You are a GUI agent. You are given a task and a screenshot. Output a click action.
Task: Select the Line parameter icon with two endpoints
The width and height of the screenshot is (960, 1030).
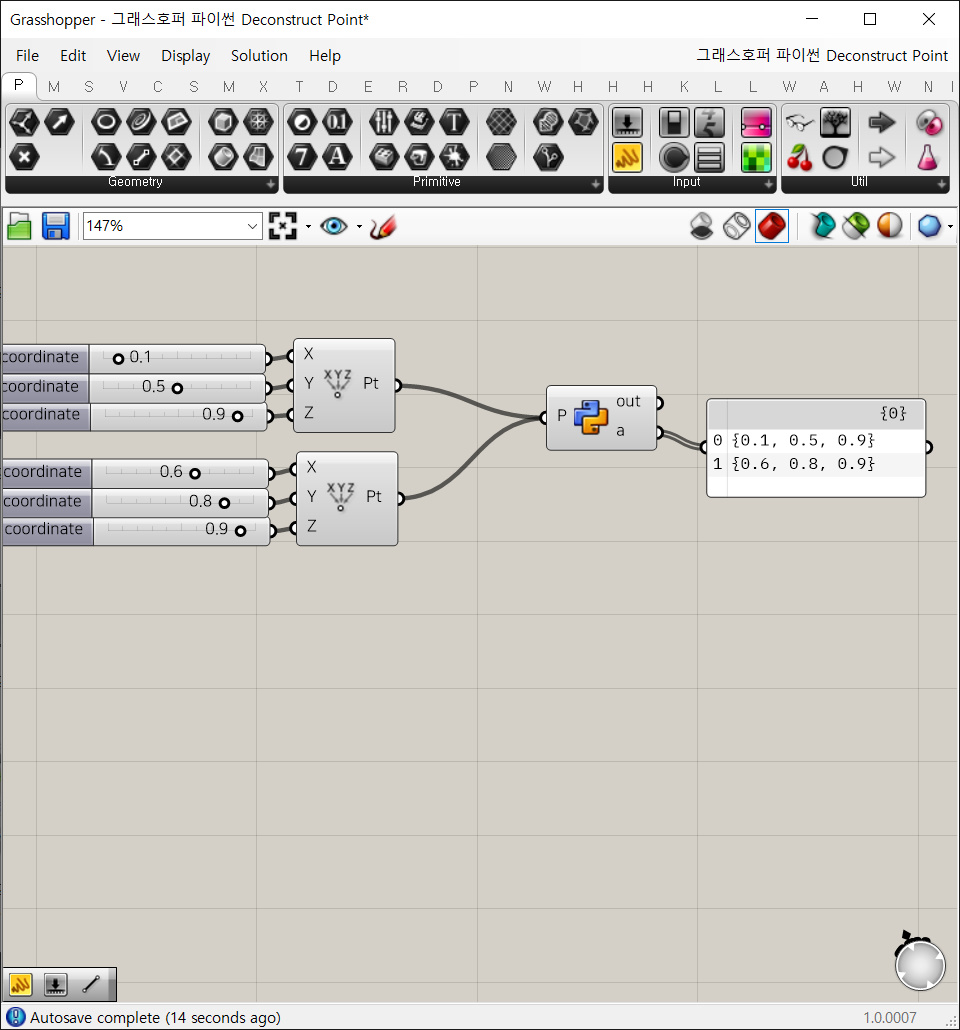141,157
